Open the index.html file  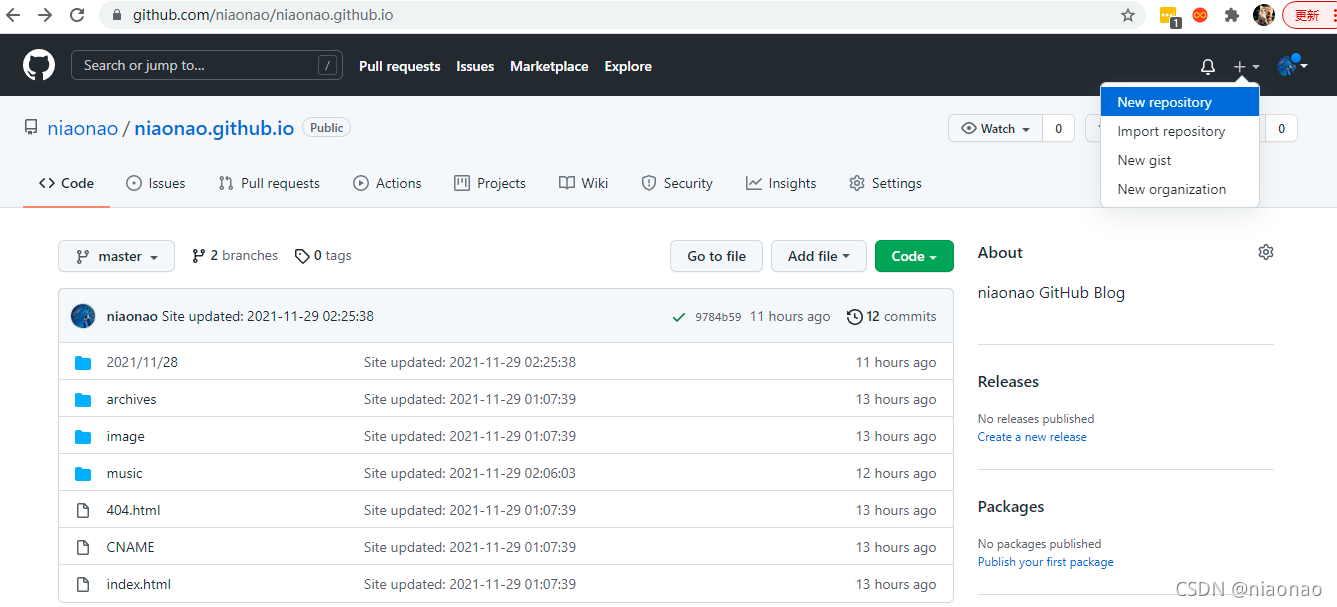point(138,584)
